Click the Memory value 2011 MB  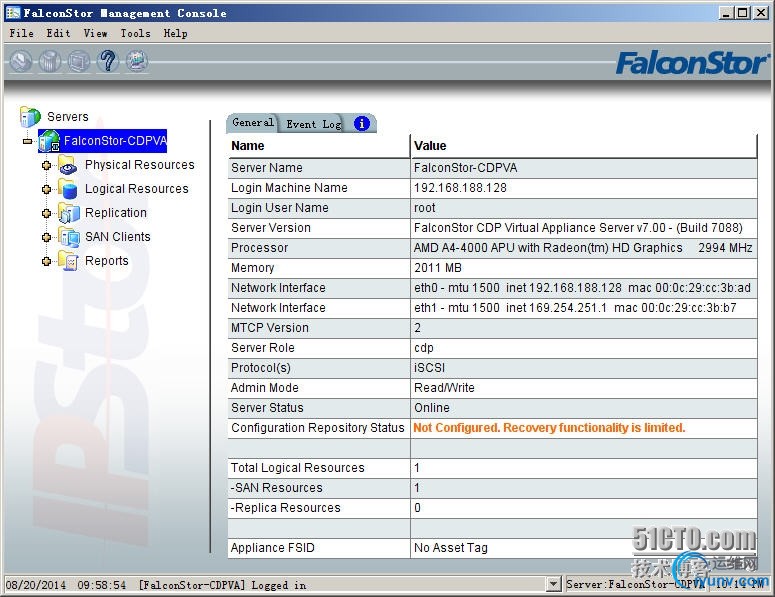click(x=438, y=268)
